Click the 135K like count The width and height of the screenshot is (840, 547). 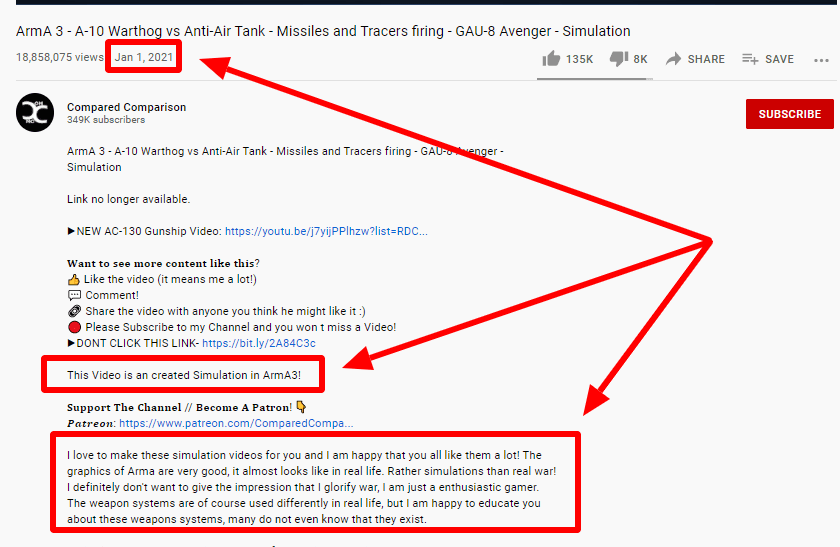579,59
